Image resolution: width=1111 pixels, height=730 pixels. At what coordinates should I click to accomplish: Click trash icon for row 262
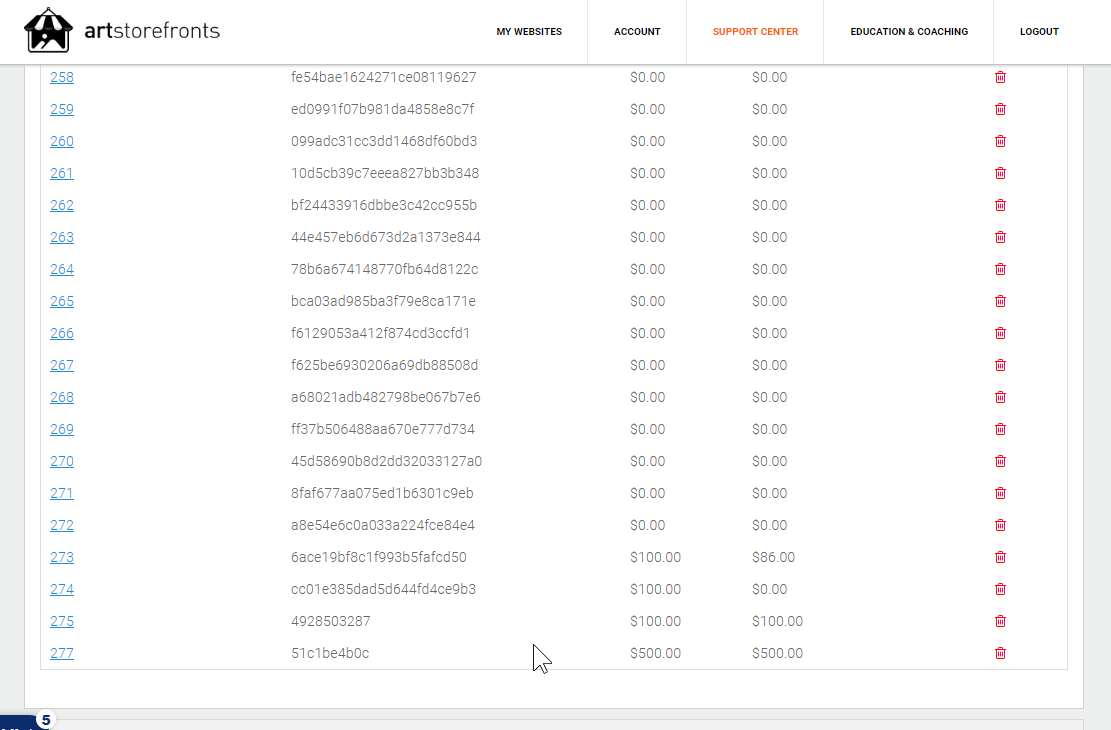tap(1000, 205)
